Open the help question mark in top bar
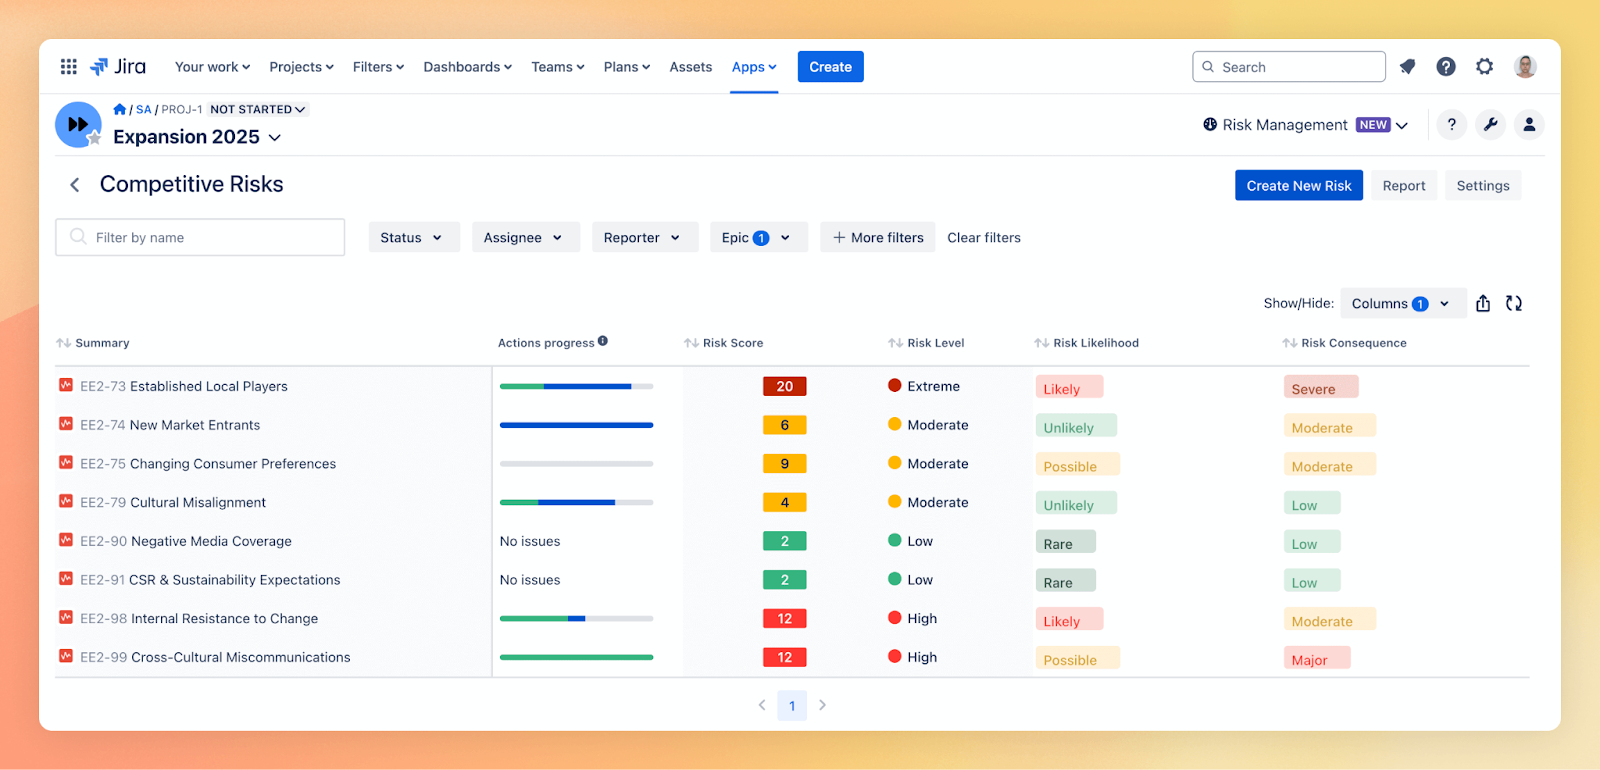 click(1446, 67)
